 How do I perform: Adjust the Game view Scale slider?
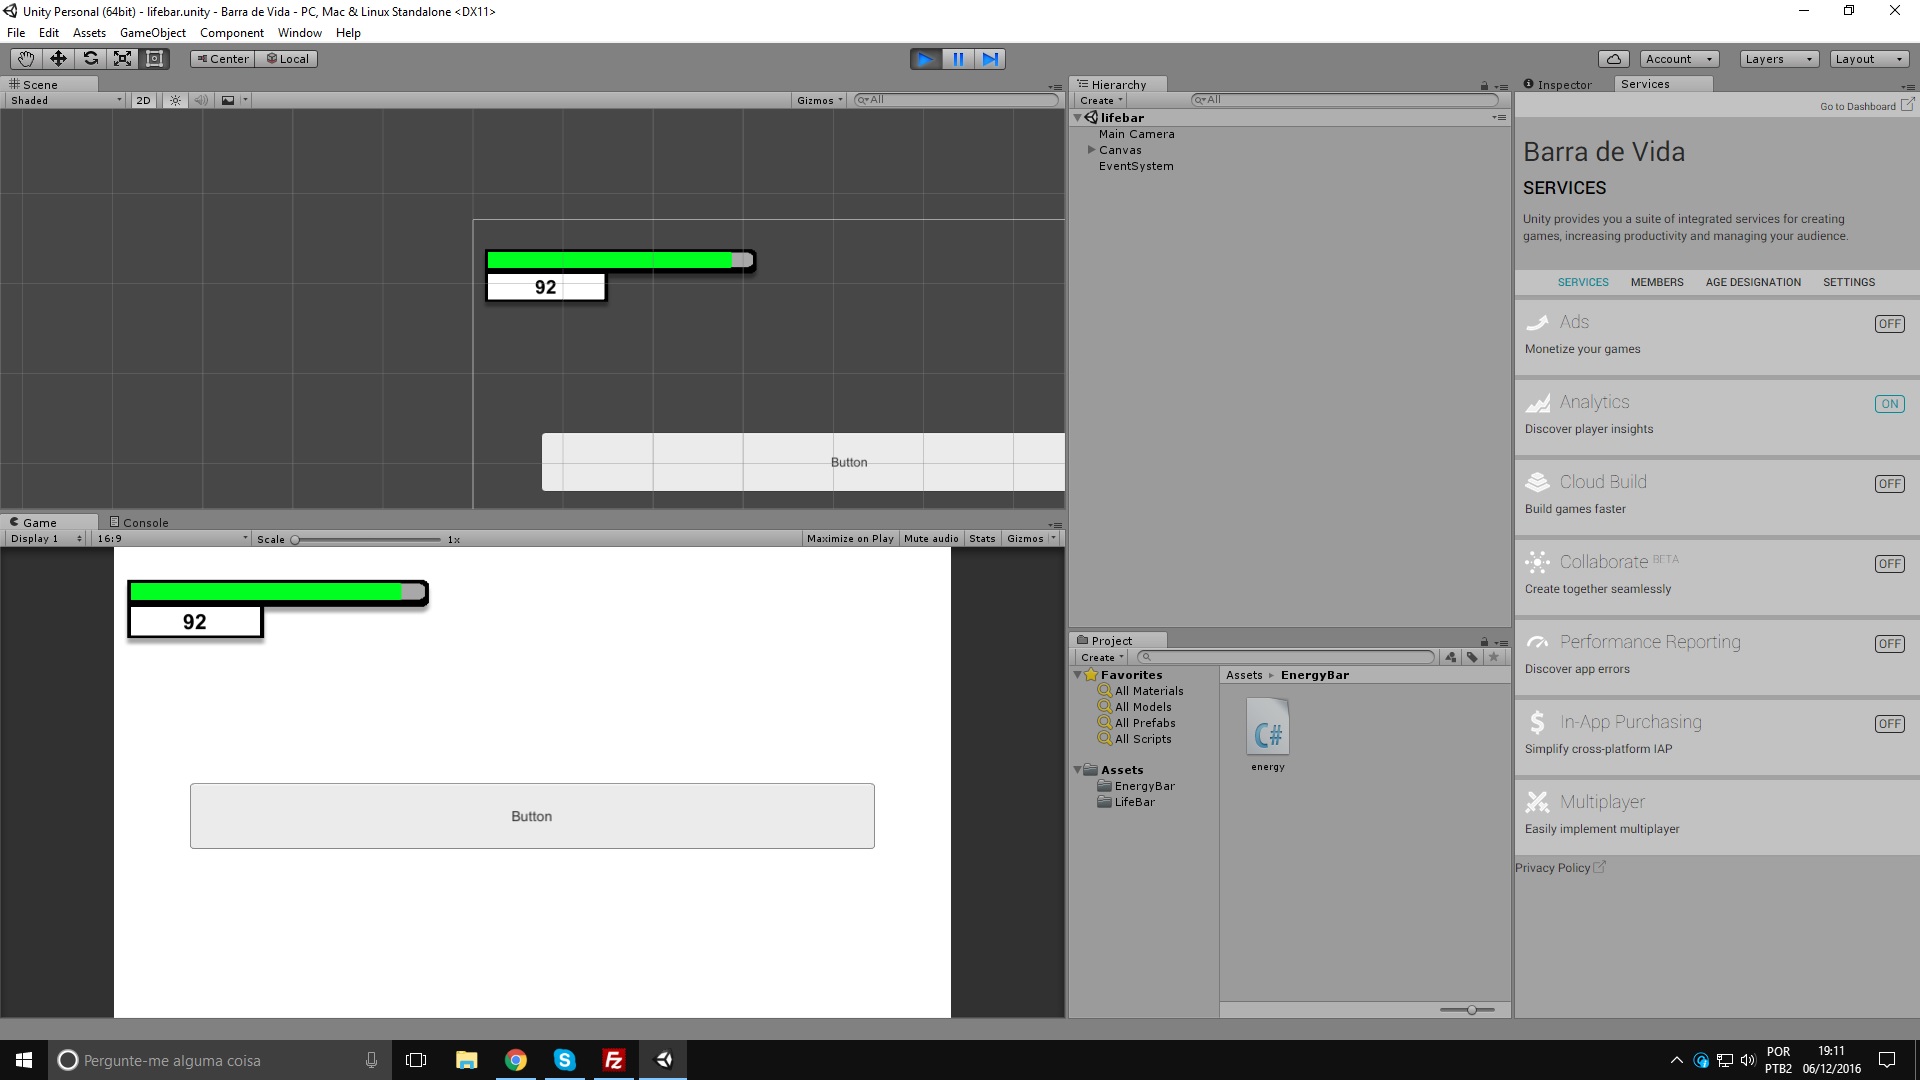point(296,540)
